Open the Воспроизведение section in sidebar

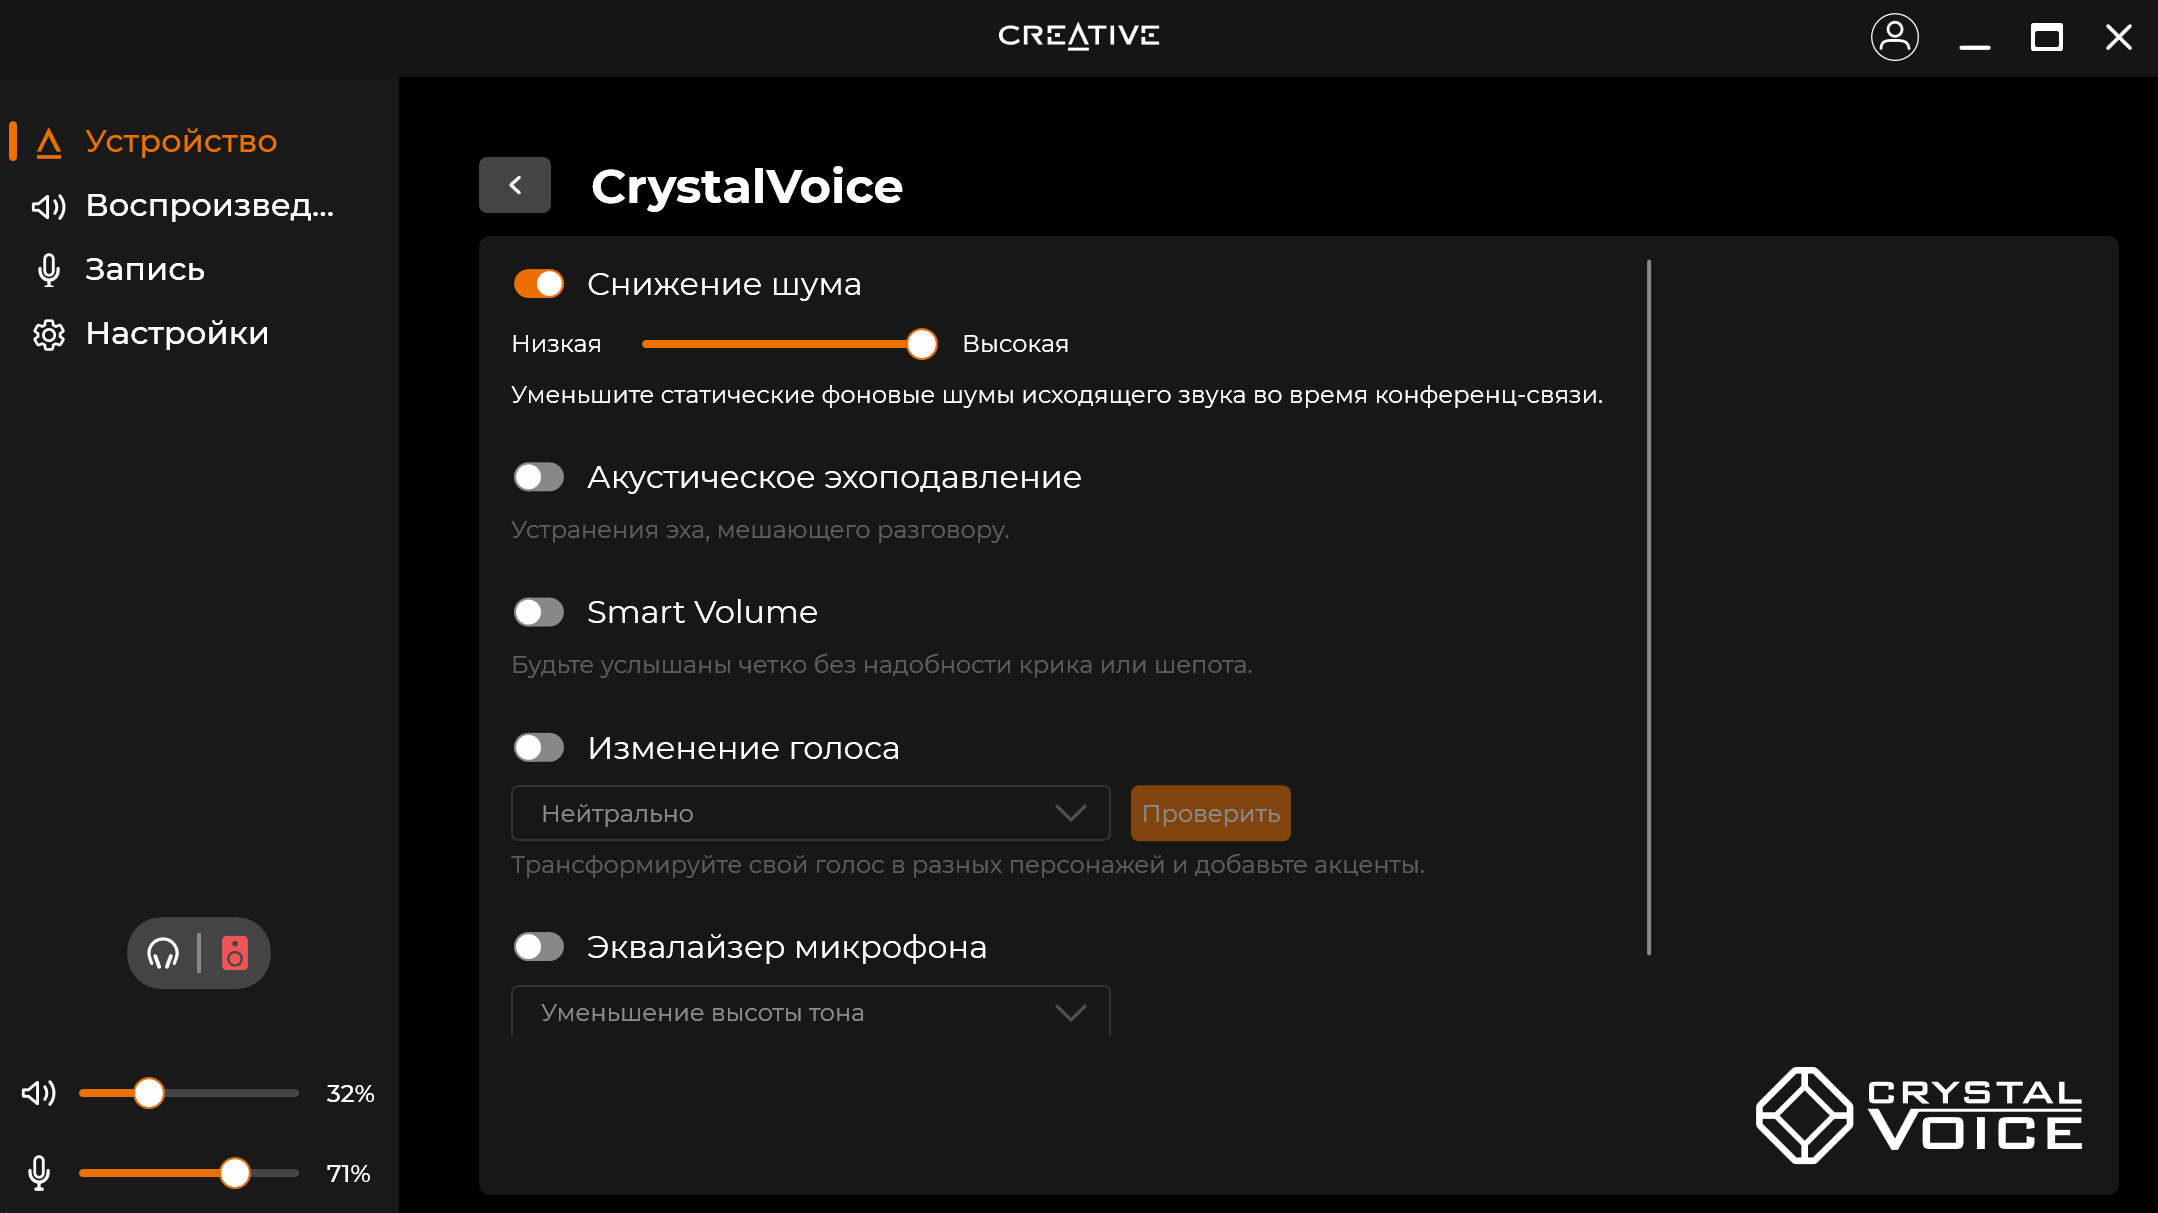pos(208,205)
